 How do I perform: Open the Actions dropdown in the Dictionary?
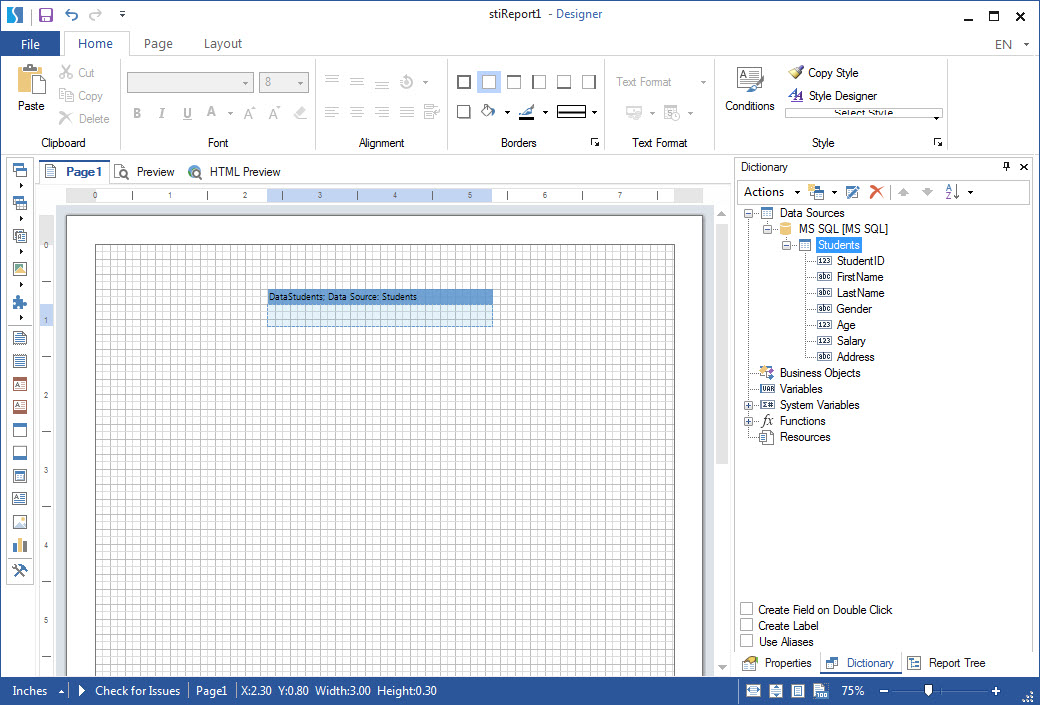tap(770, 191)
